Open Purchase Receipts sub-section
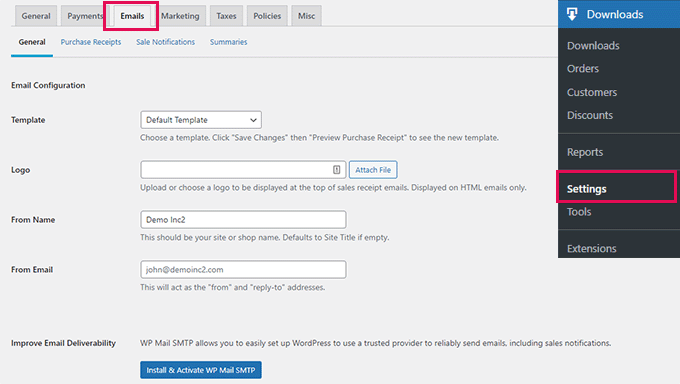Screen dimensions: 680x384 click(x=91, y=42)
